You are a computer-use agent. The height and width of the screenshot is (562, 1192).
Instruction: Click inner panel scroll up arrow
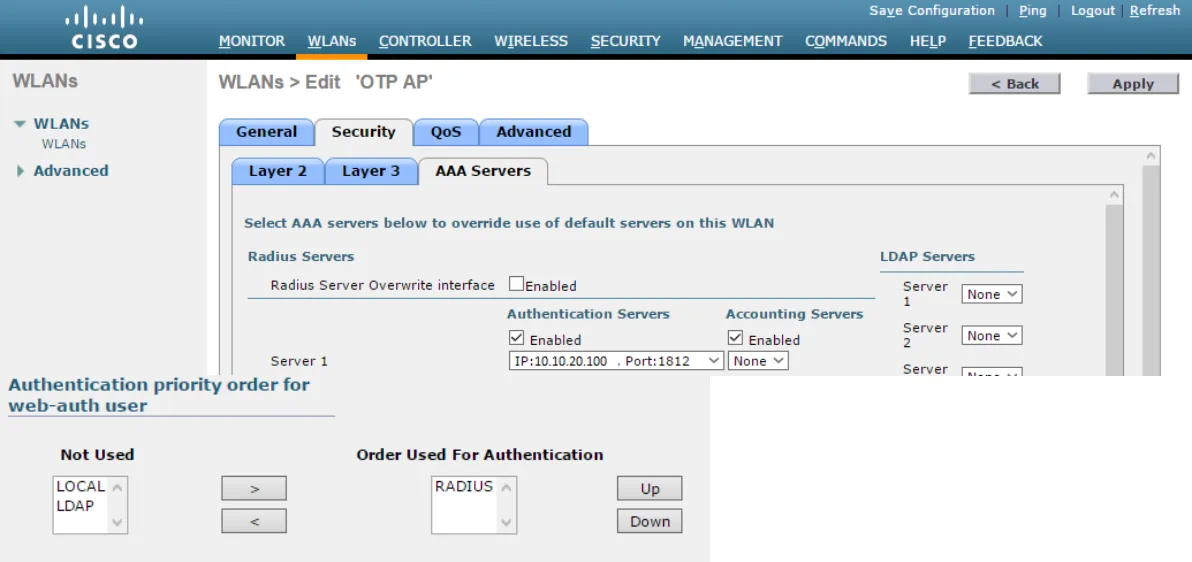click(1114, 195)
